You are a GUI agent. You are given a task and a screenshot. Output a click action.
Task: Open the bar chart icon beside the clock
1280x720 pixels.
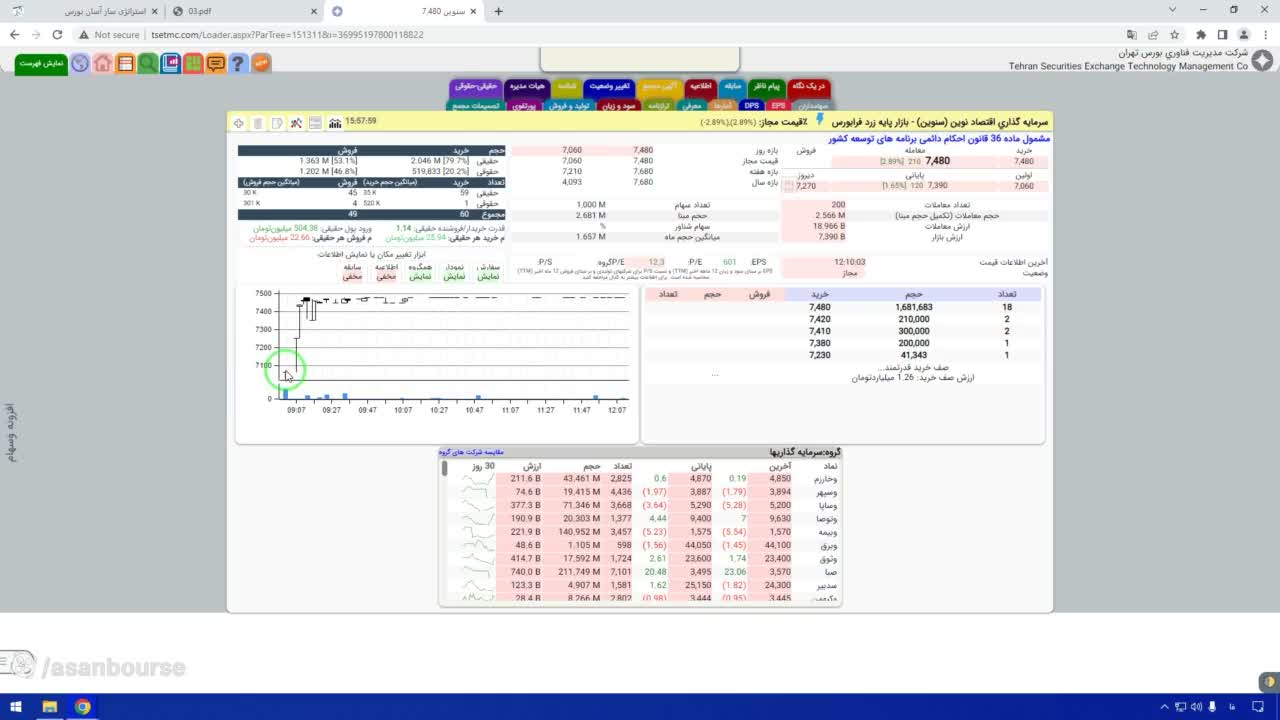(x=333, y=123)
